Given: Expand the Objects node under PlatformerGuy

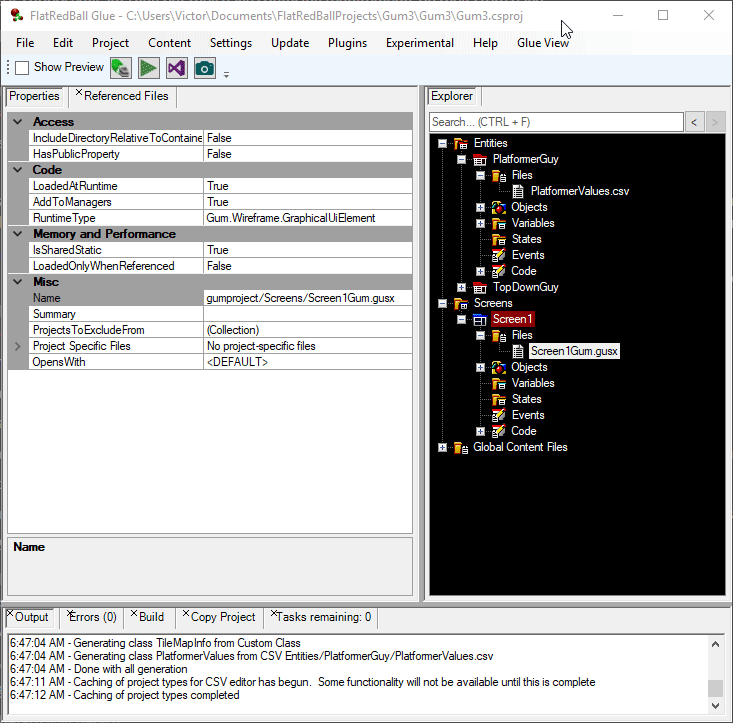Looking at the screenshot, I should pyautogui.click(x=480, y=207).
